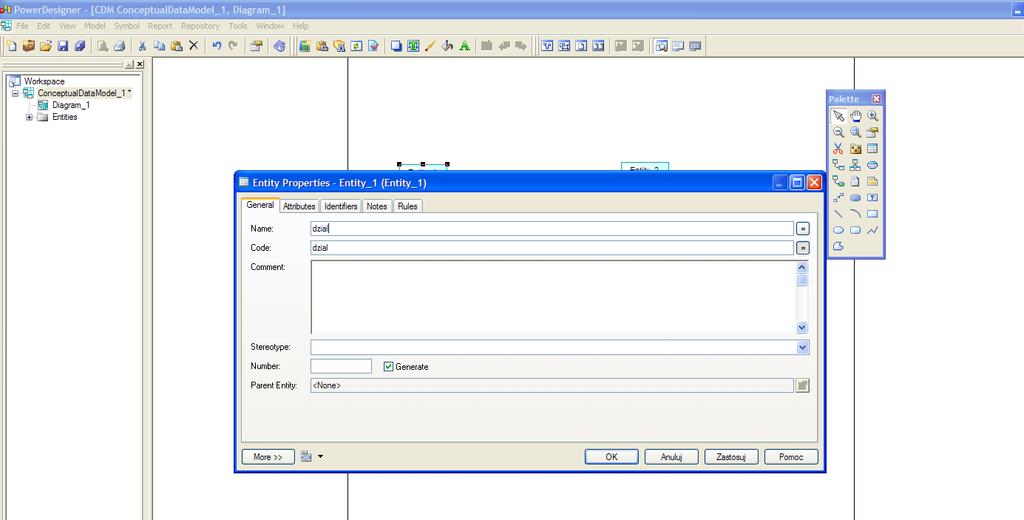The image size is (1024, 520).
Task: Select the Note tool in Palette
Action: [x=872, y=181]
